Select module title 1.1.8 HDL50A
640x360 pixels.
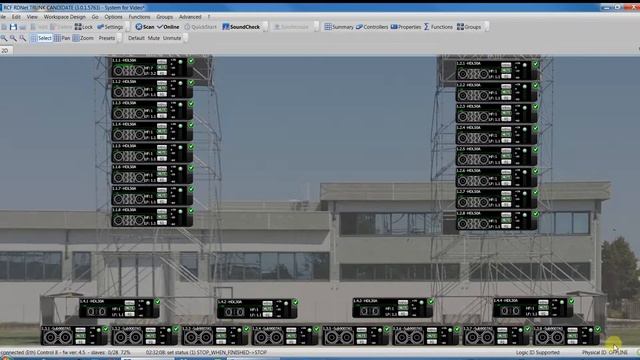(124, 210)
